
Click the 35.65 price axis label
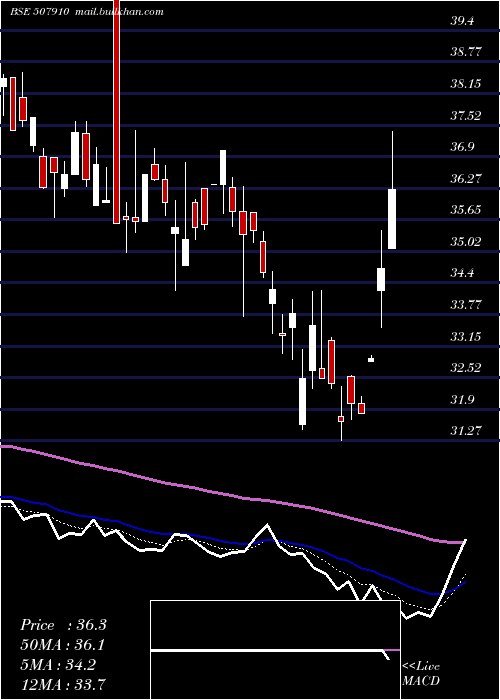(466, 209)
